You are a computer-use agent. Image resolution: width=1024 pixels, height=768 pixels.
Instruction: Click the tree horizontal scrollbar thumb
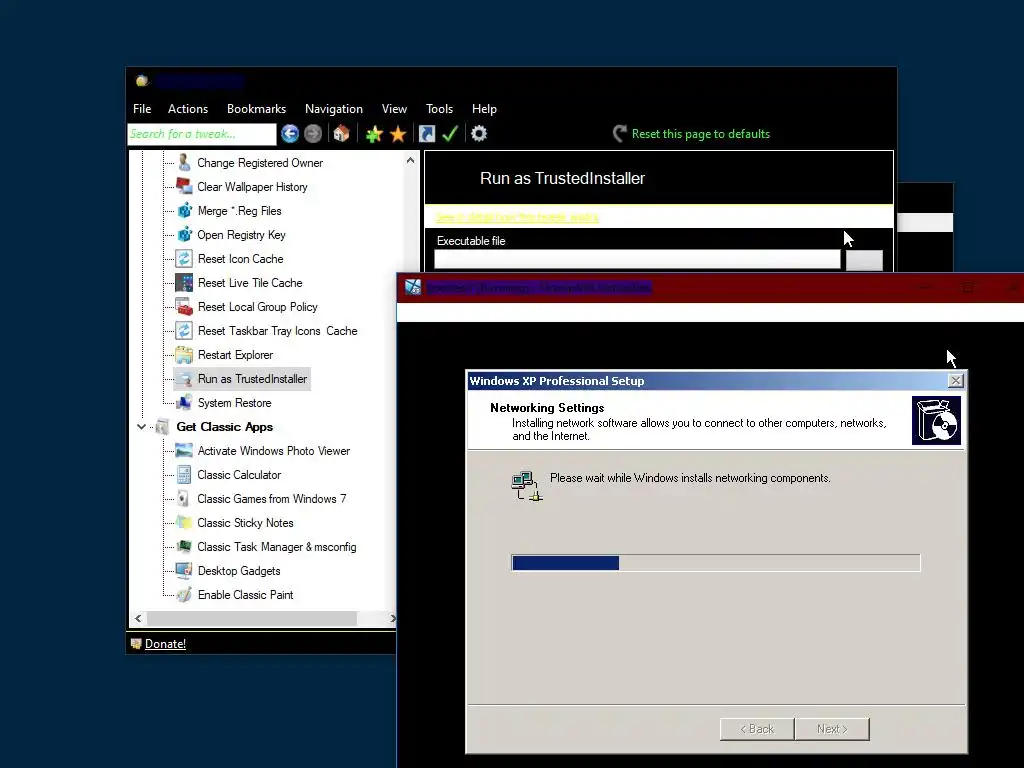(x=251, y=618)
